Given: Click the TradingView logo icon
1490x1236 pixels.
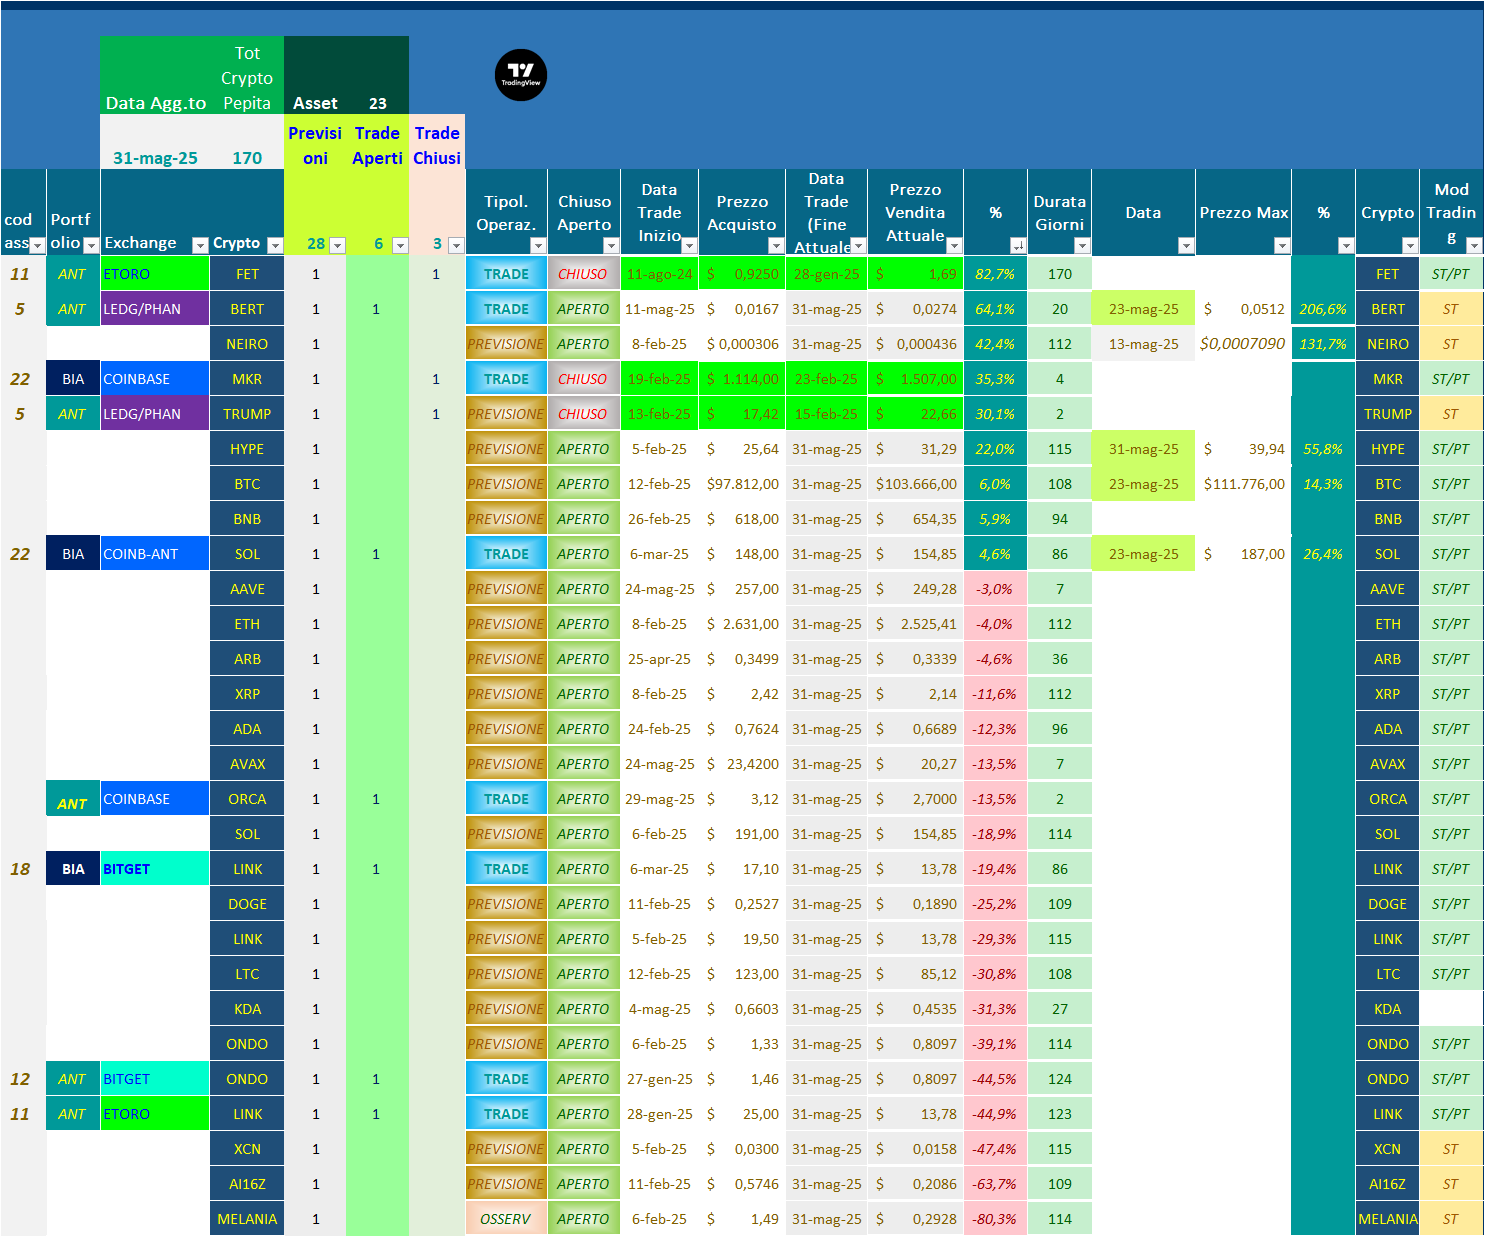Looking at the screenshot, I should 520,75.
